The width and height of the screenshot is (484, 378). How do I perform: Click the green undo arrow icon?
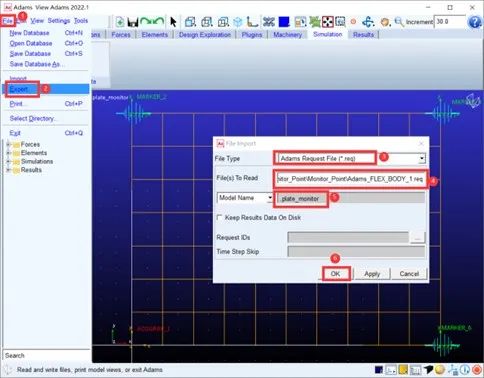(159, 22)
